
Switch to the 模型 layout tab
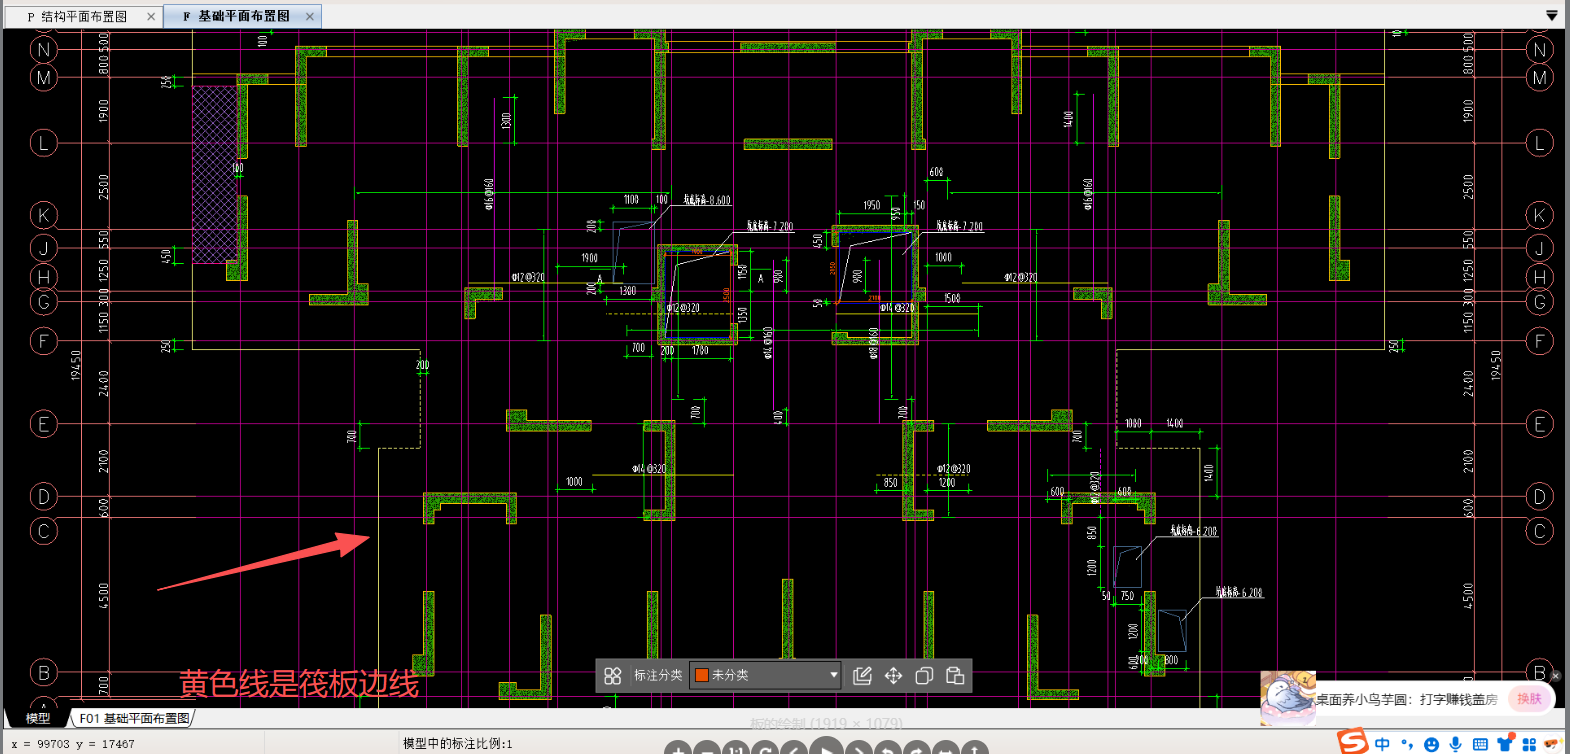[38, 718]
